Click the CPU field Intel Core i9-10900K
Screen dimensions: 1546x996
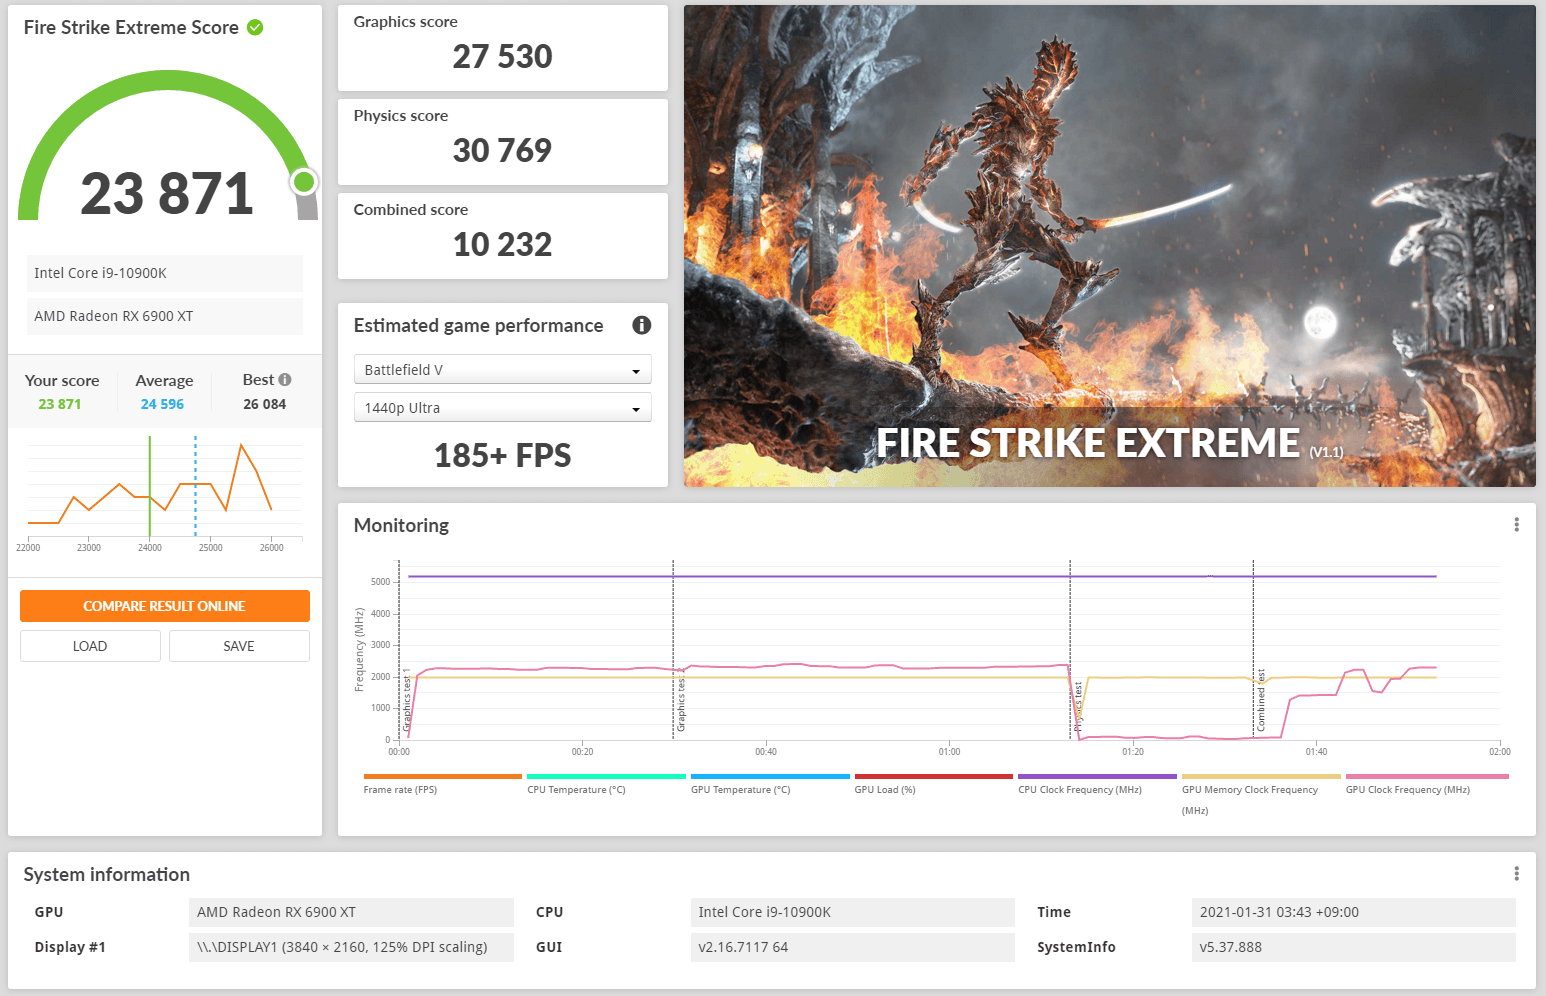click(853, 912)
